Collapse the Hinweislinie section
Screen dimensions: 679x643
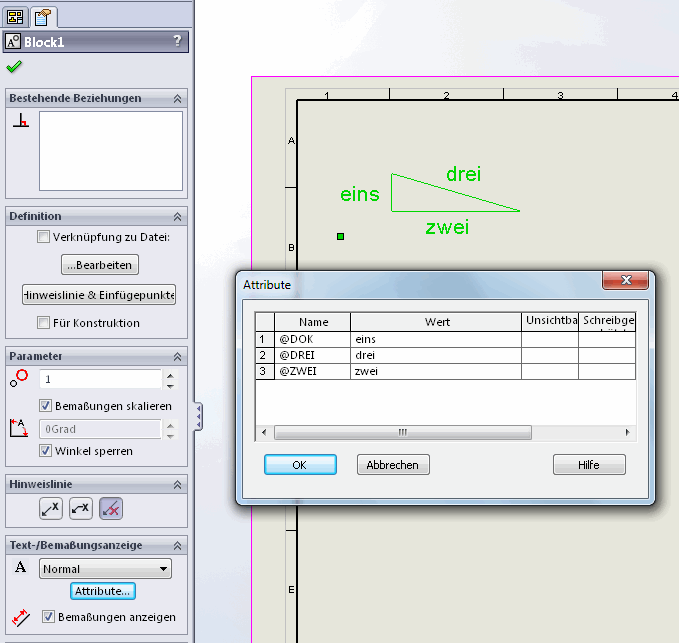coord(178,485)
